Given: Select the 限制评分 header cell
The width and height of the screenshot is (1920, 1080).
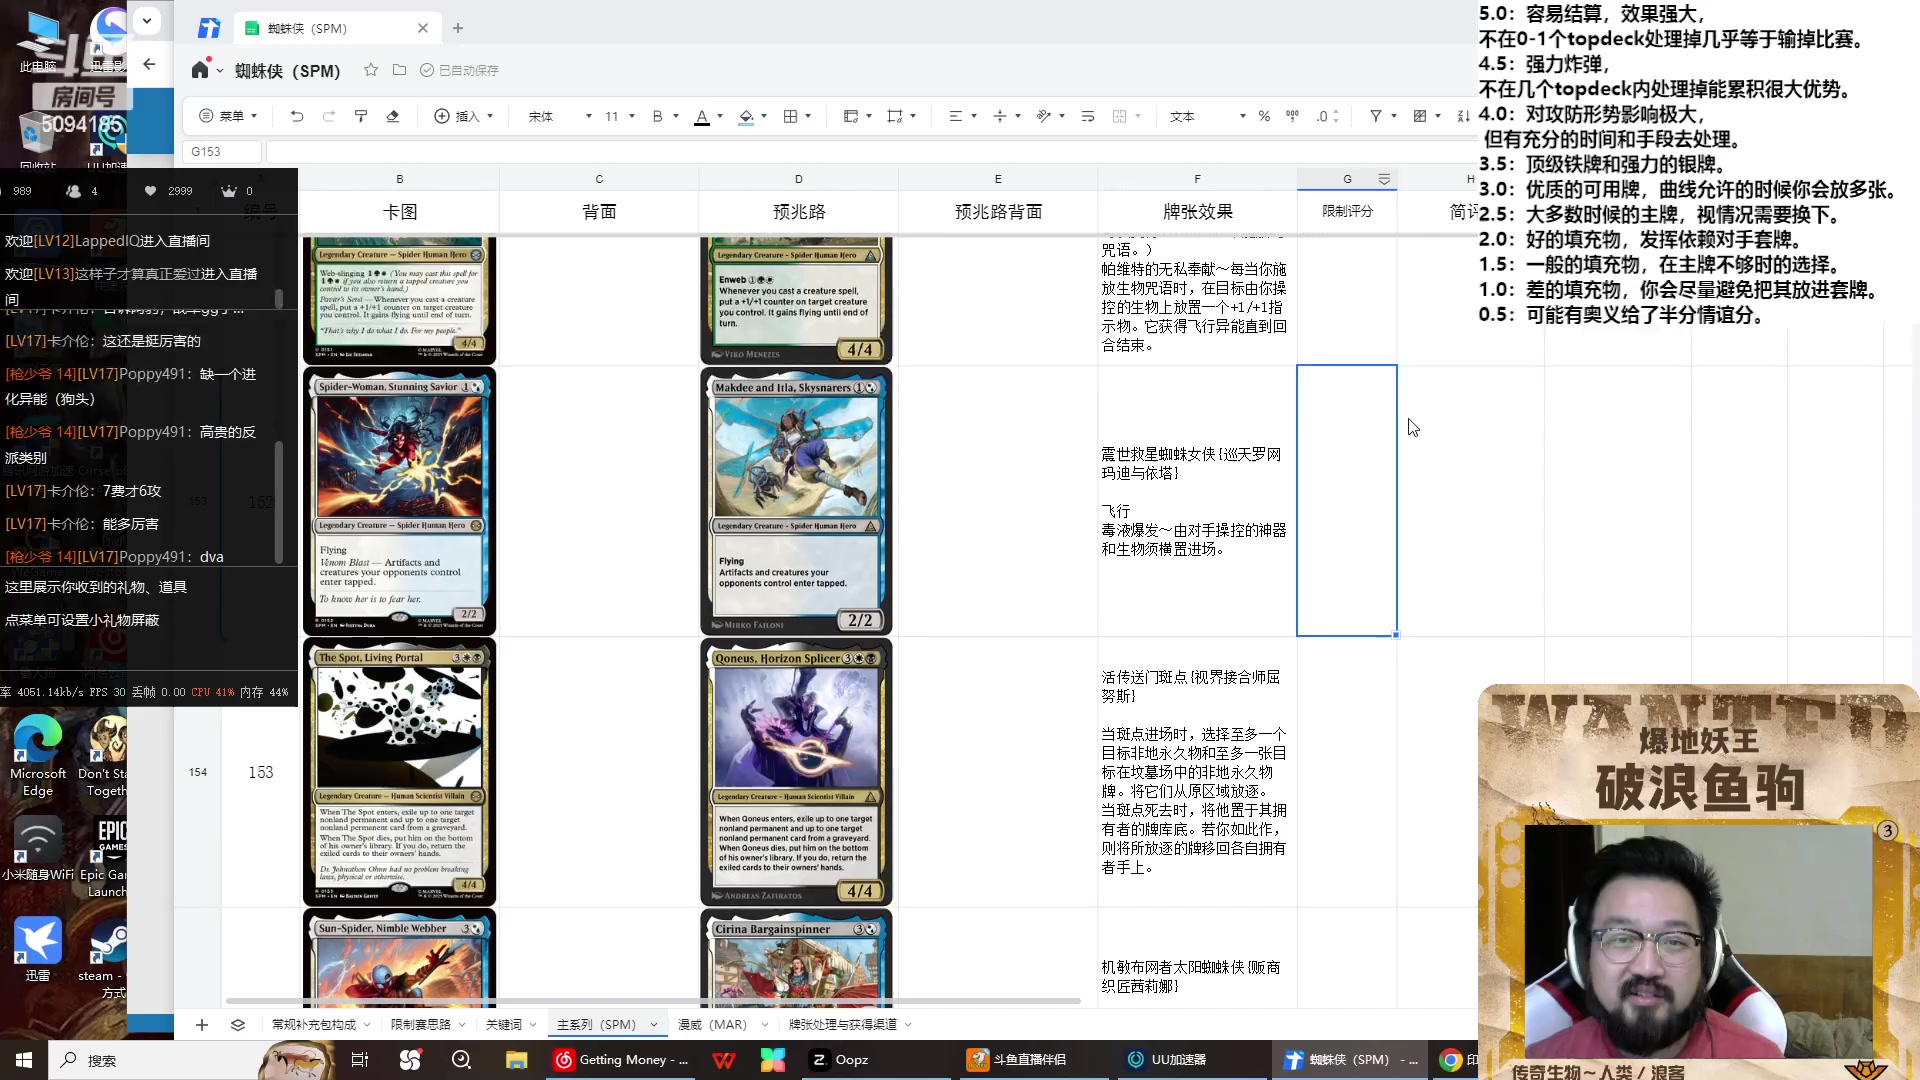Looking at the screenshot, I should (1347, 211).
